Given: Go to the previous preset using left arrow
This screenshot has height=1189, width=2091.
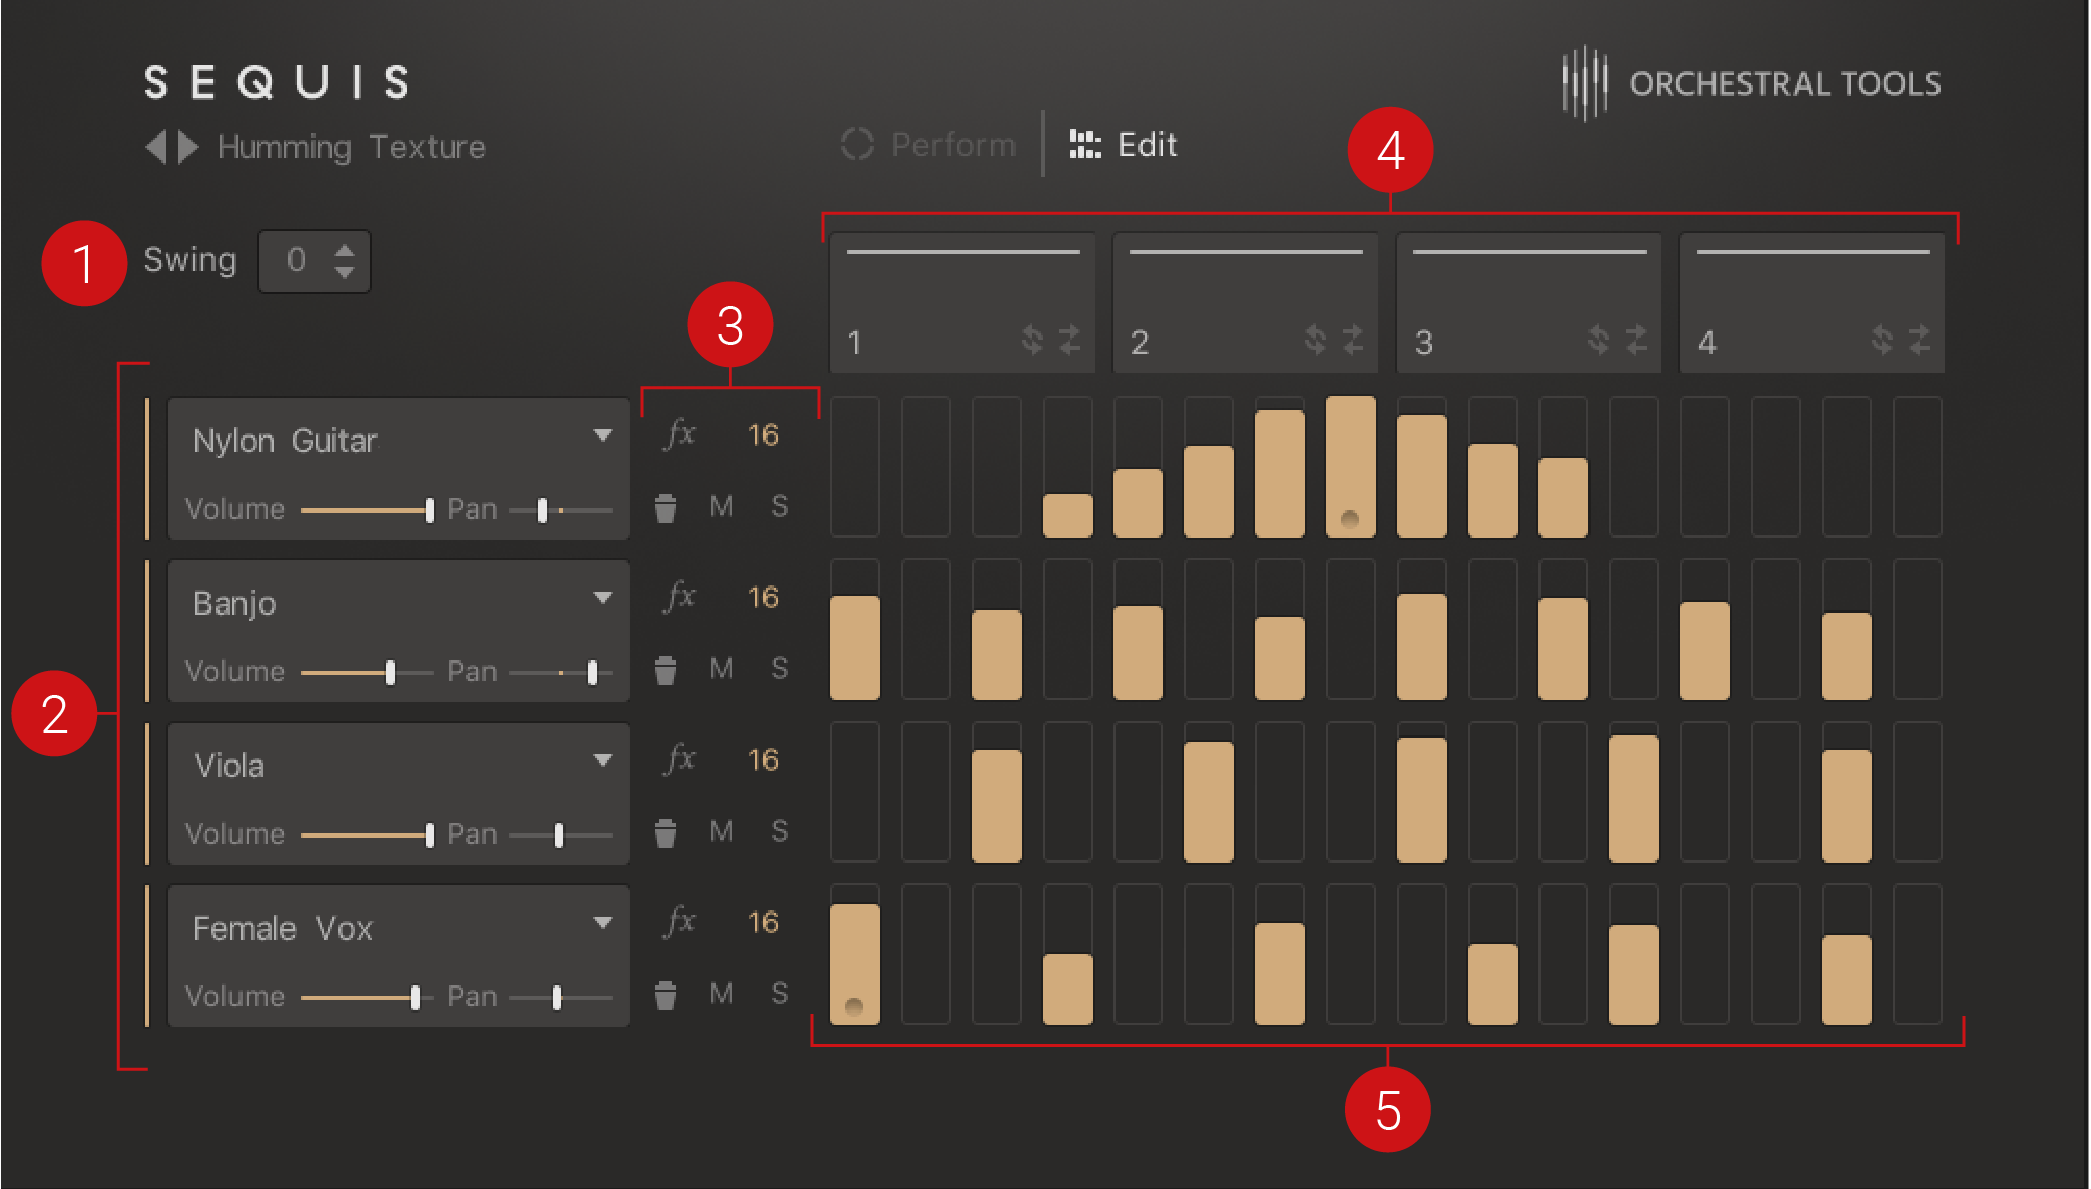Looking at the screenshot, I should 155,147.
